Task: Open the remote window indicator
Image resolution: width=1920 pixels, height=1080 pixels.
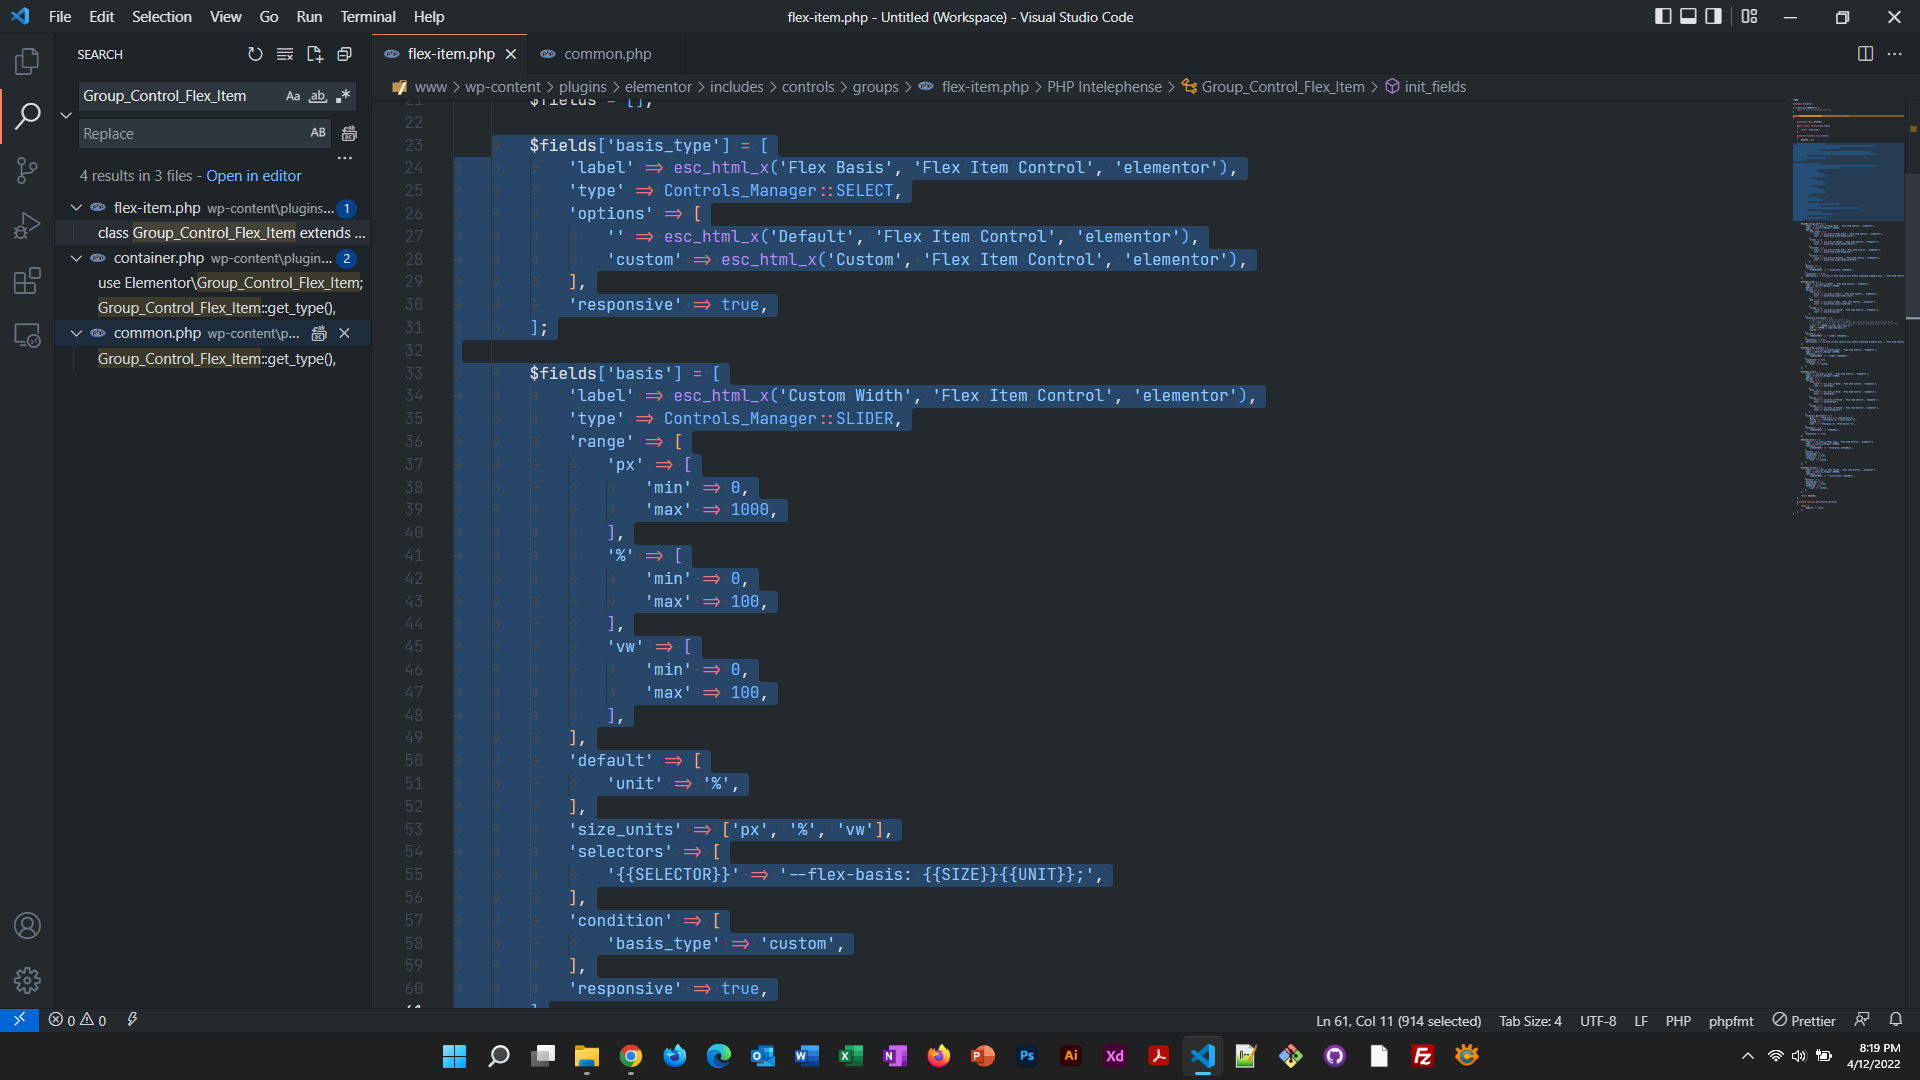Action: tap(19, 1020)
